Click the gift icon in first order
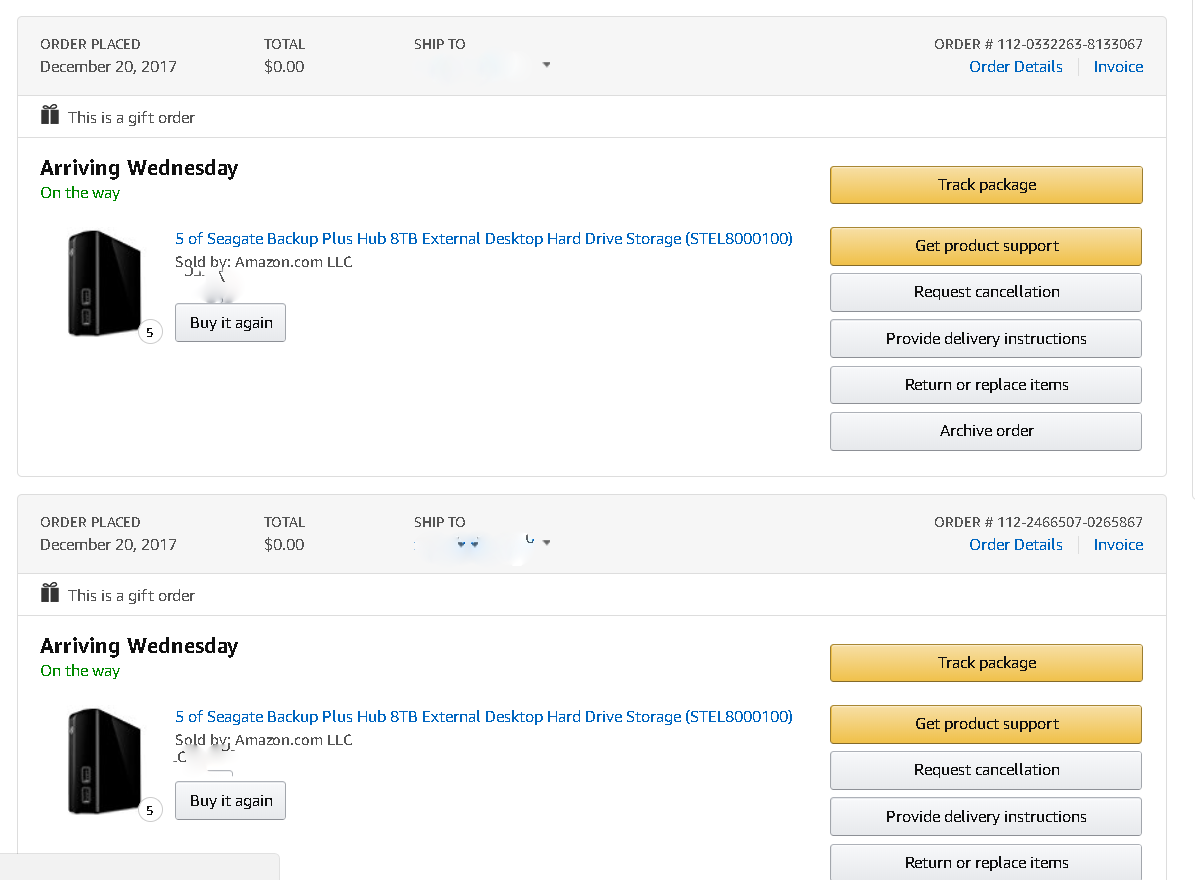The width and height of the screenshot is (1195, 880). click(x=50, y=116)
